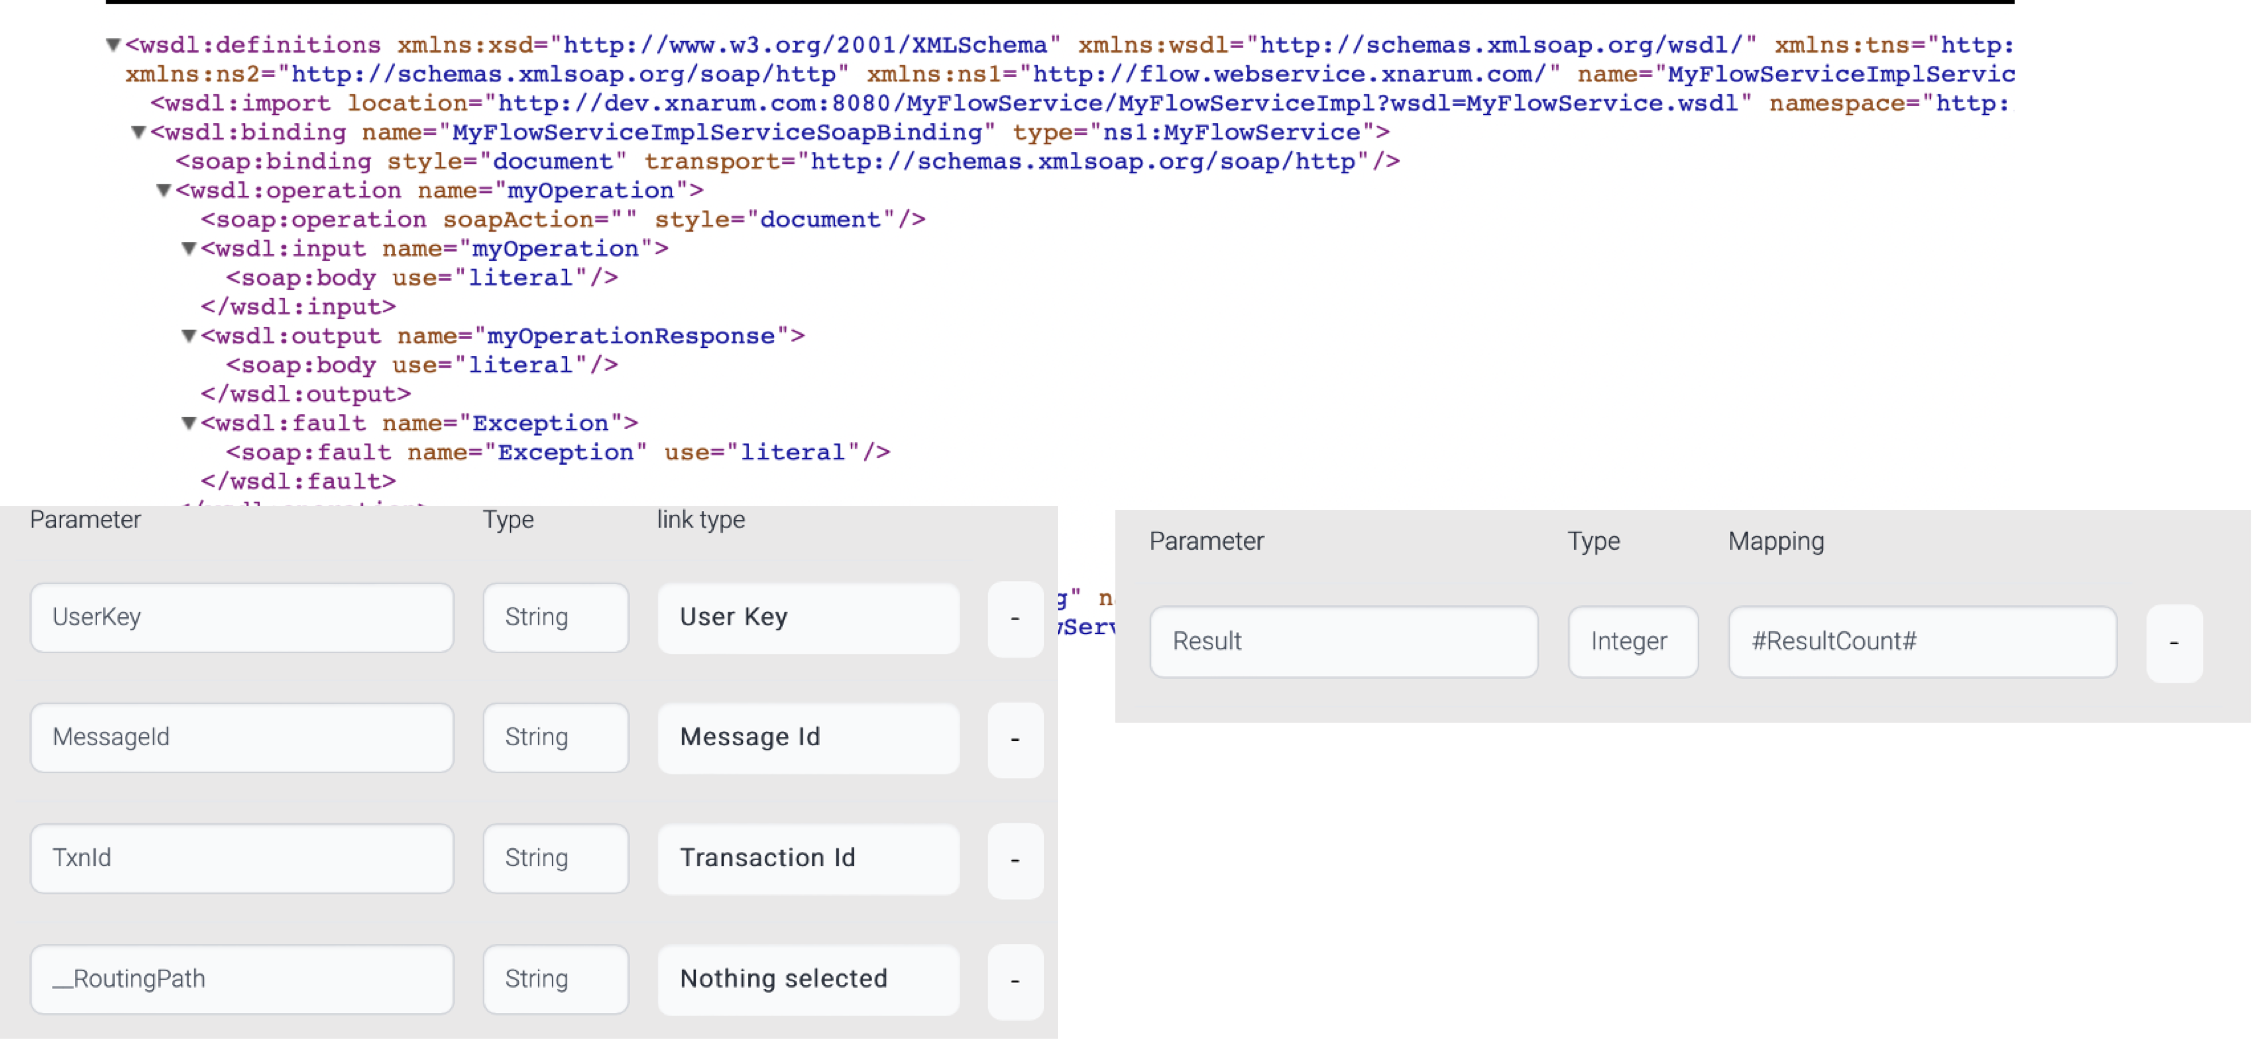Click the TxnId parameter name field
The image size is (2256, 1040).
pos(242,859)
